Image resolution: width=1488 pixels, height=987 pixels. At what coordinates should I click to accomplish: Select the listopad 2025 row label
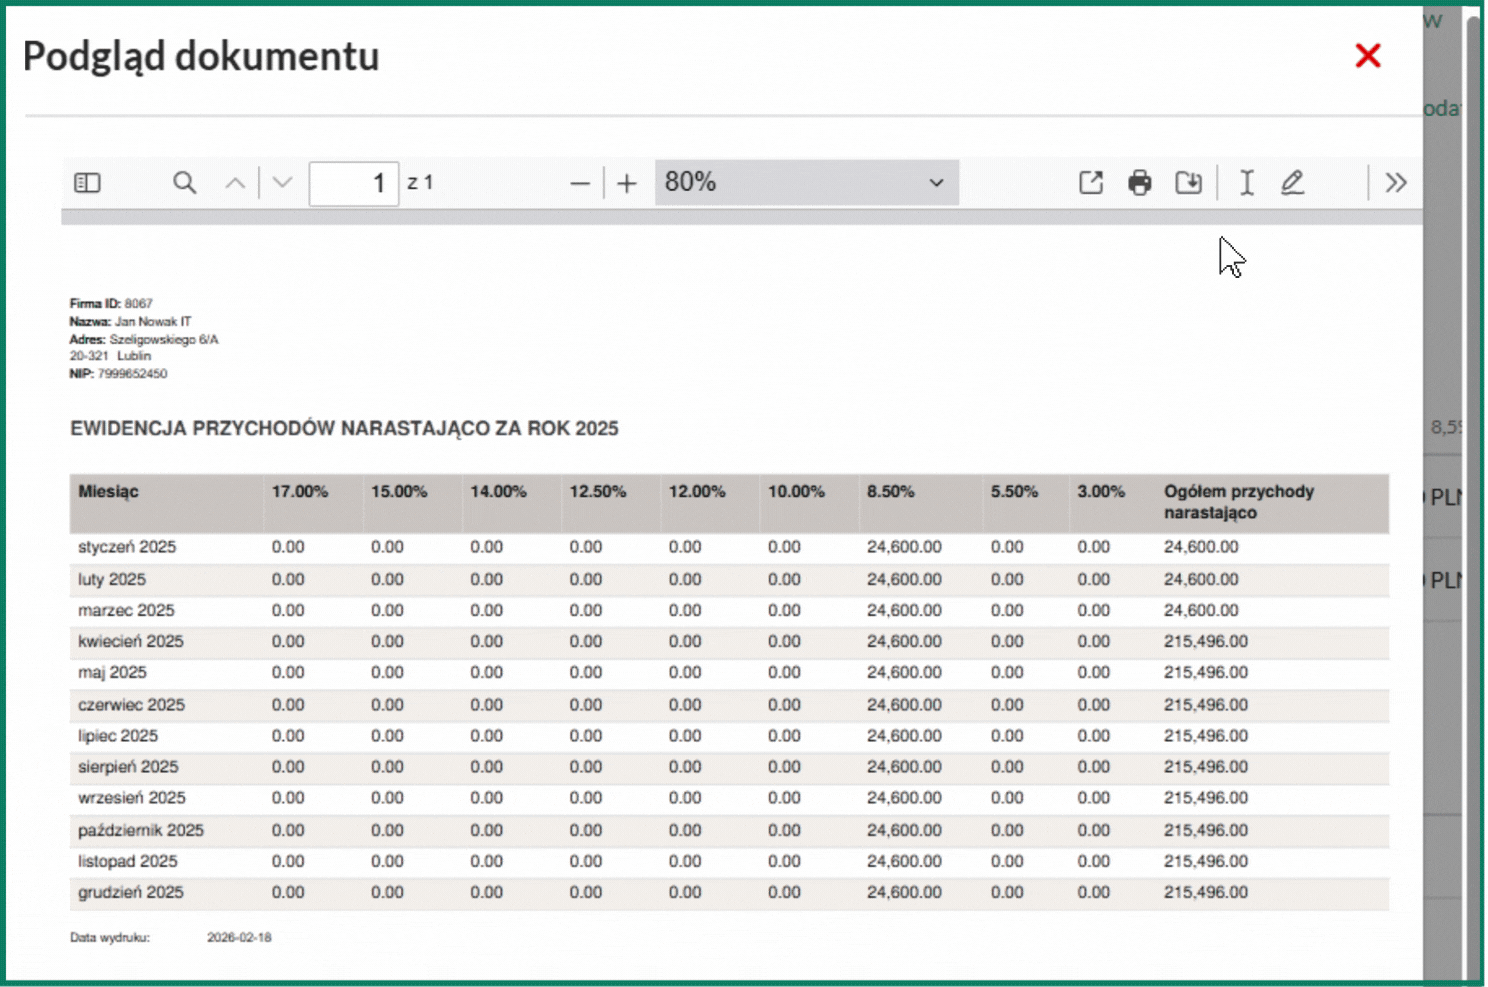(x=127, y=861)
